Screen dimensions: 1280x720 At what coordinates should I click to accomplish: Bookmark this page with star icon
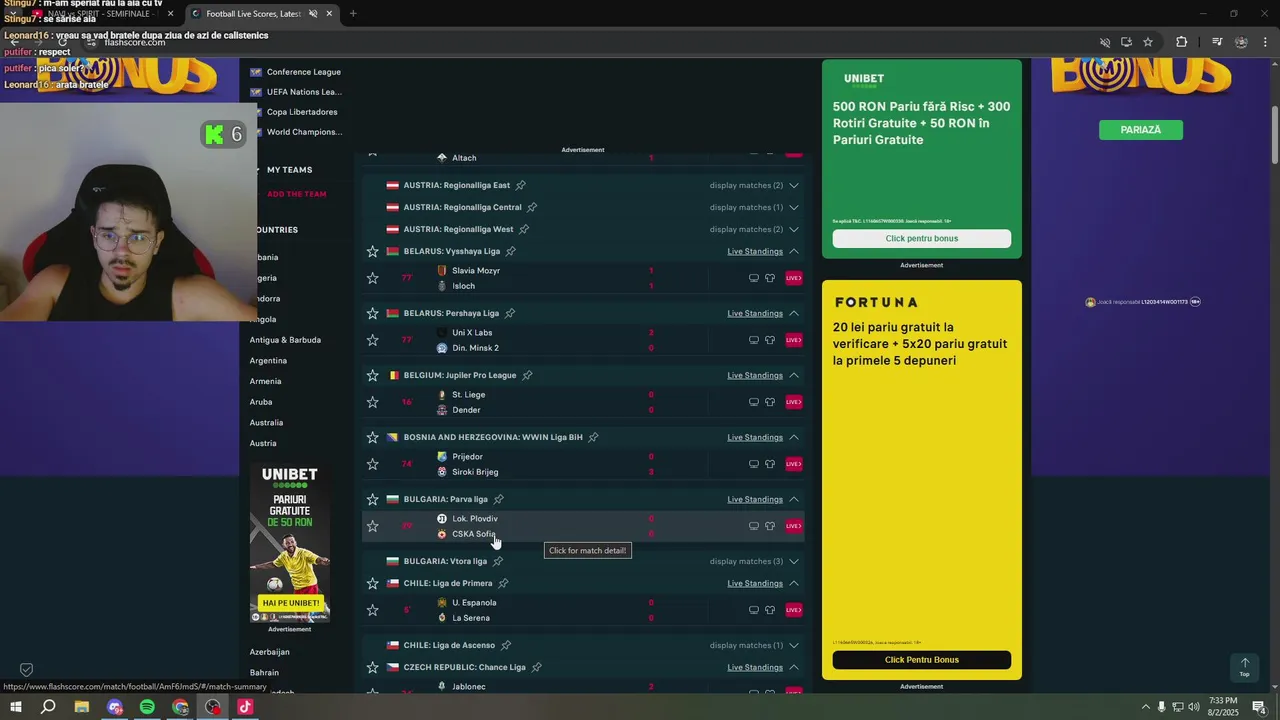1148,42
